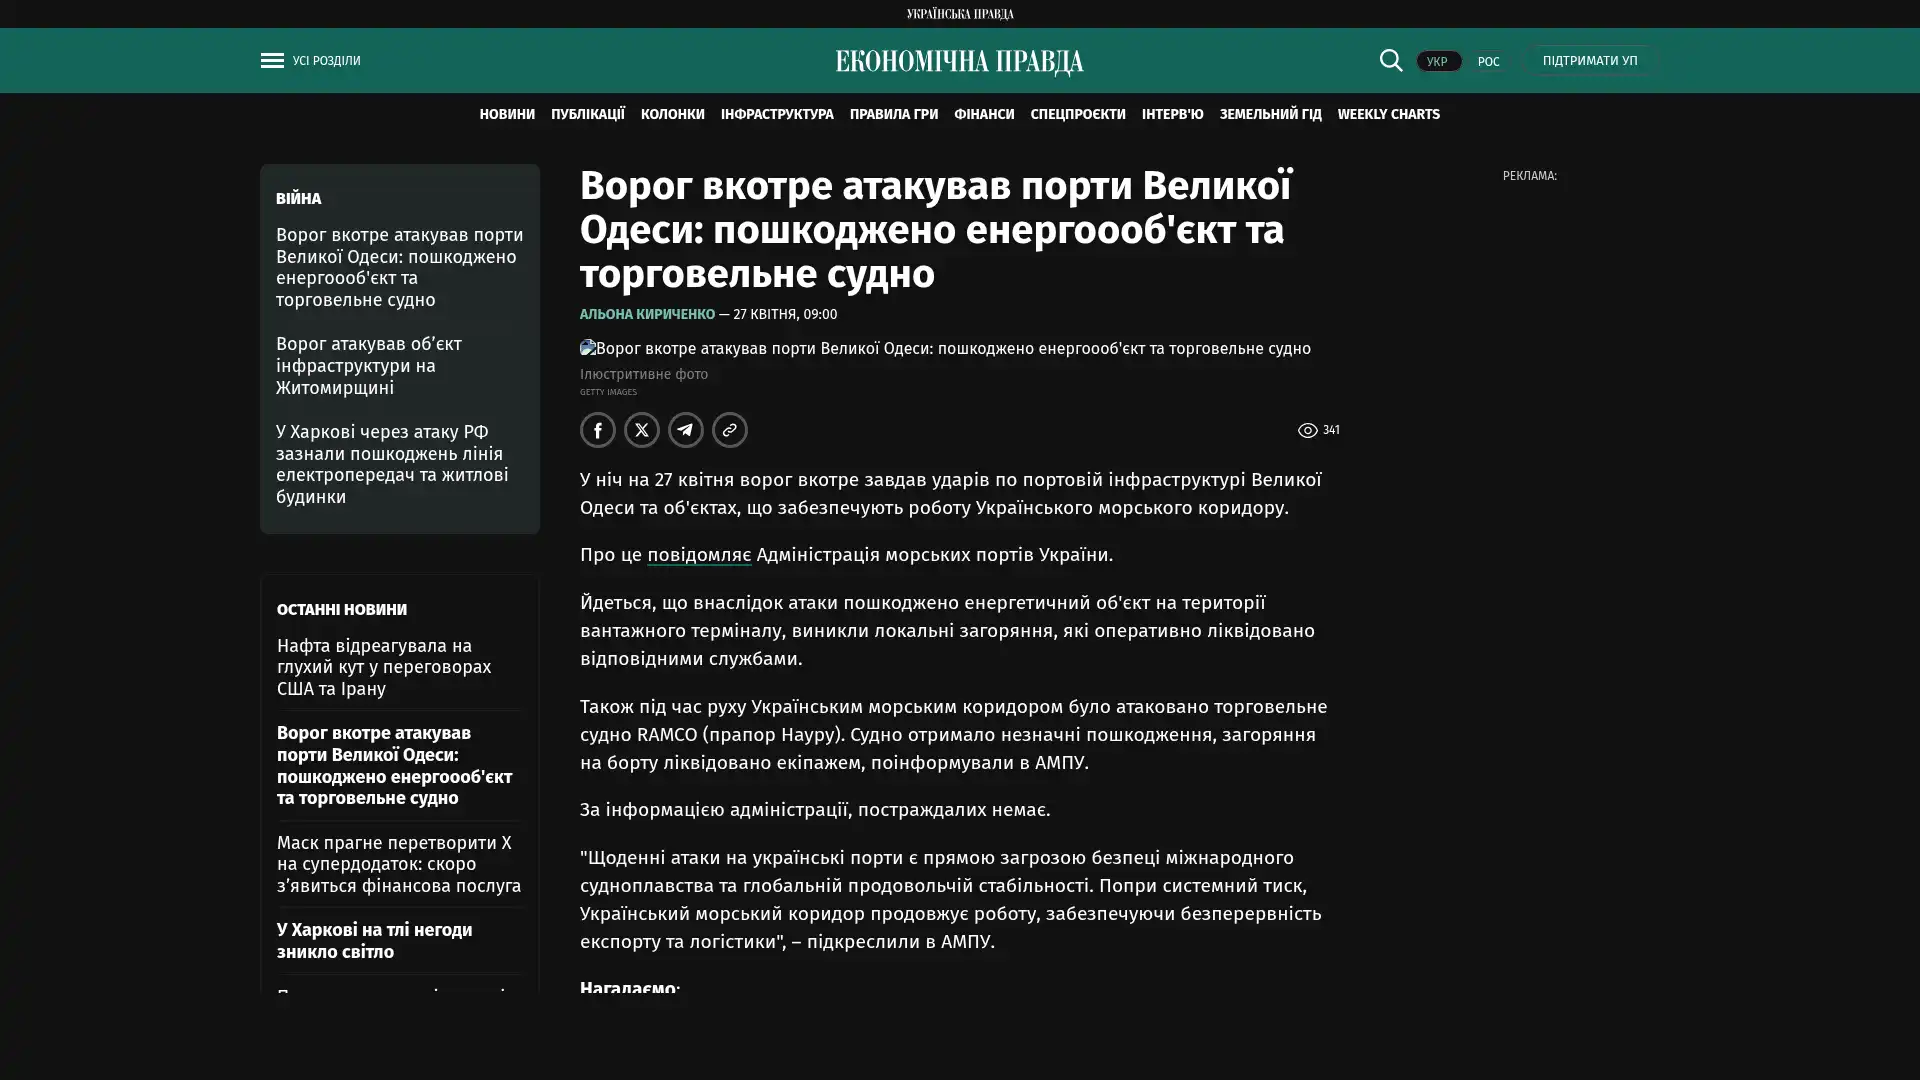1920x1080 pixels.
Task: Share article on Facebook
Action: click(598, 430)
